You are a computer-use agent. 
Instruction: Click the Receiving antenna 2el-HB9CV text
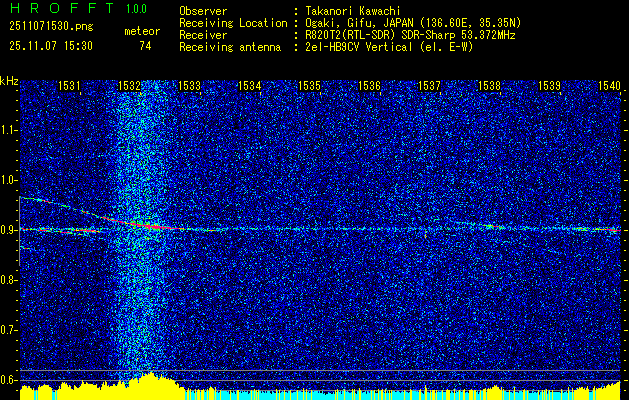point(390,47)
